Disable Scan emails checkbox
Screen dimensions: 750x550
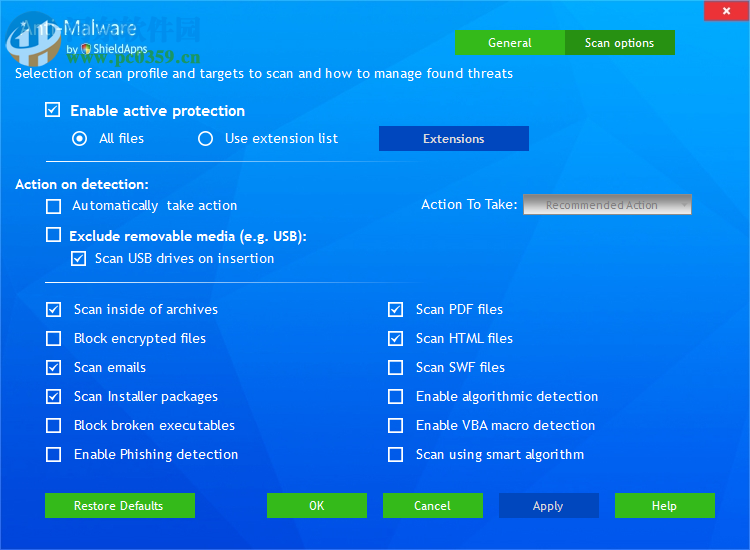point(54,368)
